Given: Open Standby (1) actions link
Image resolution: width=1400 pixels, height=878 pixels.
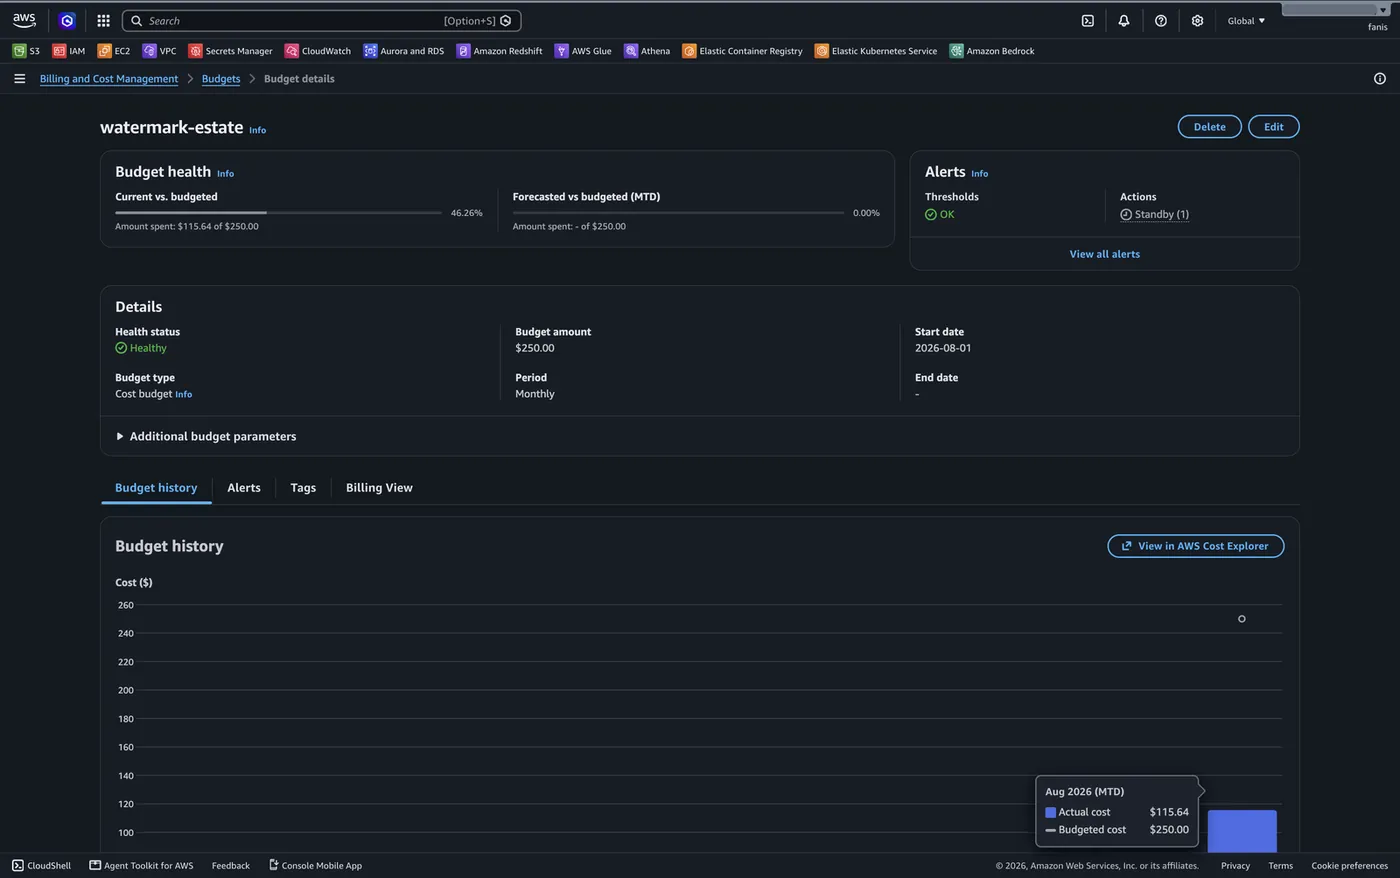Looking at the screenshot, I should click(1155, 215).
